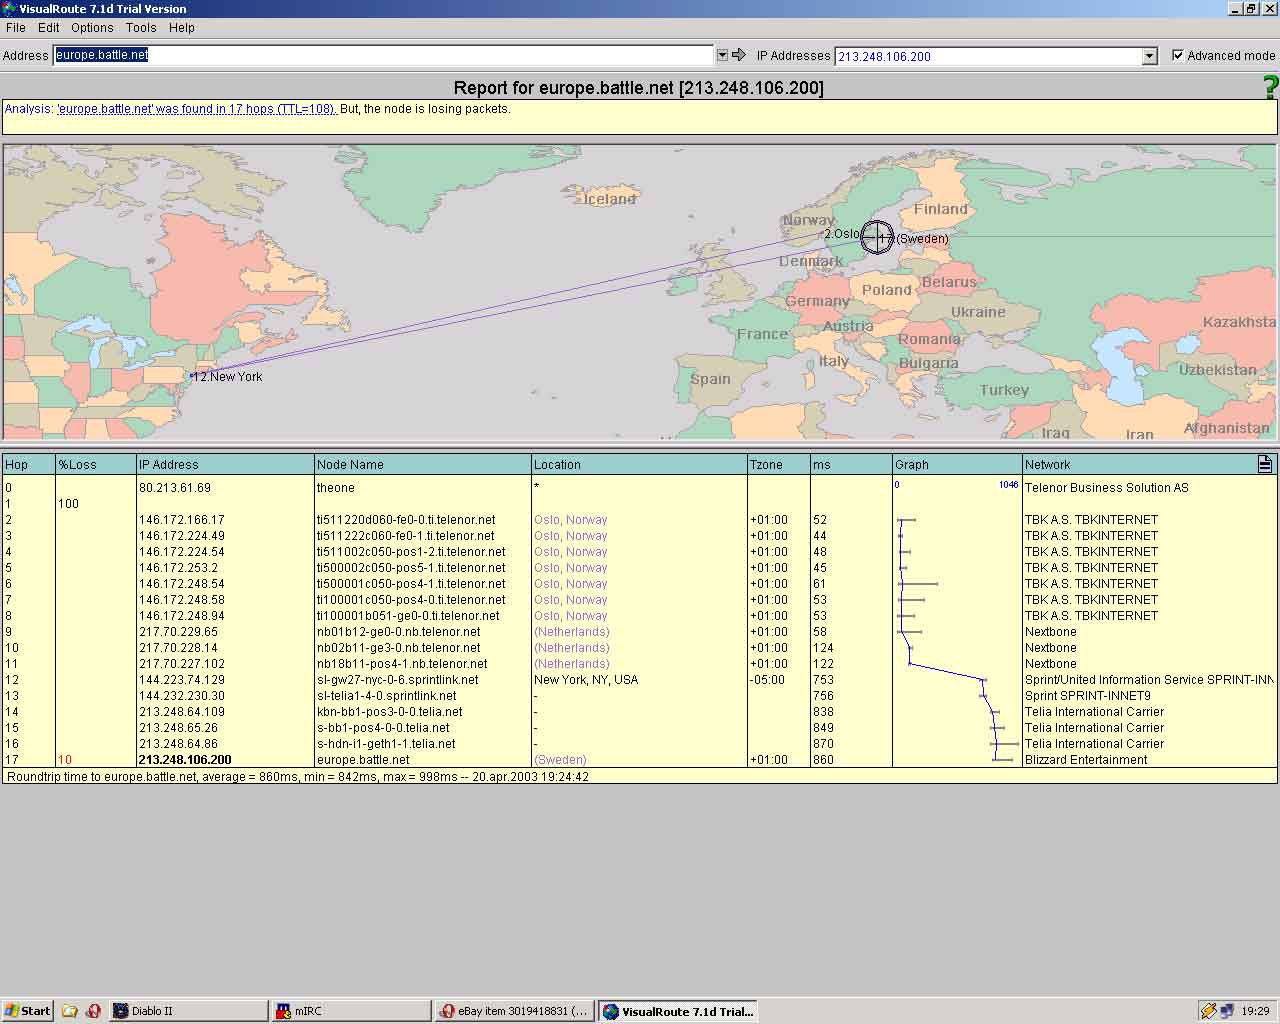Click node ti511222c060-fe0-1.ti.telenor.net
The image size is (1280, 1024).
(x=406, y=536)
